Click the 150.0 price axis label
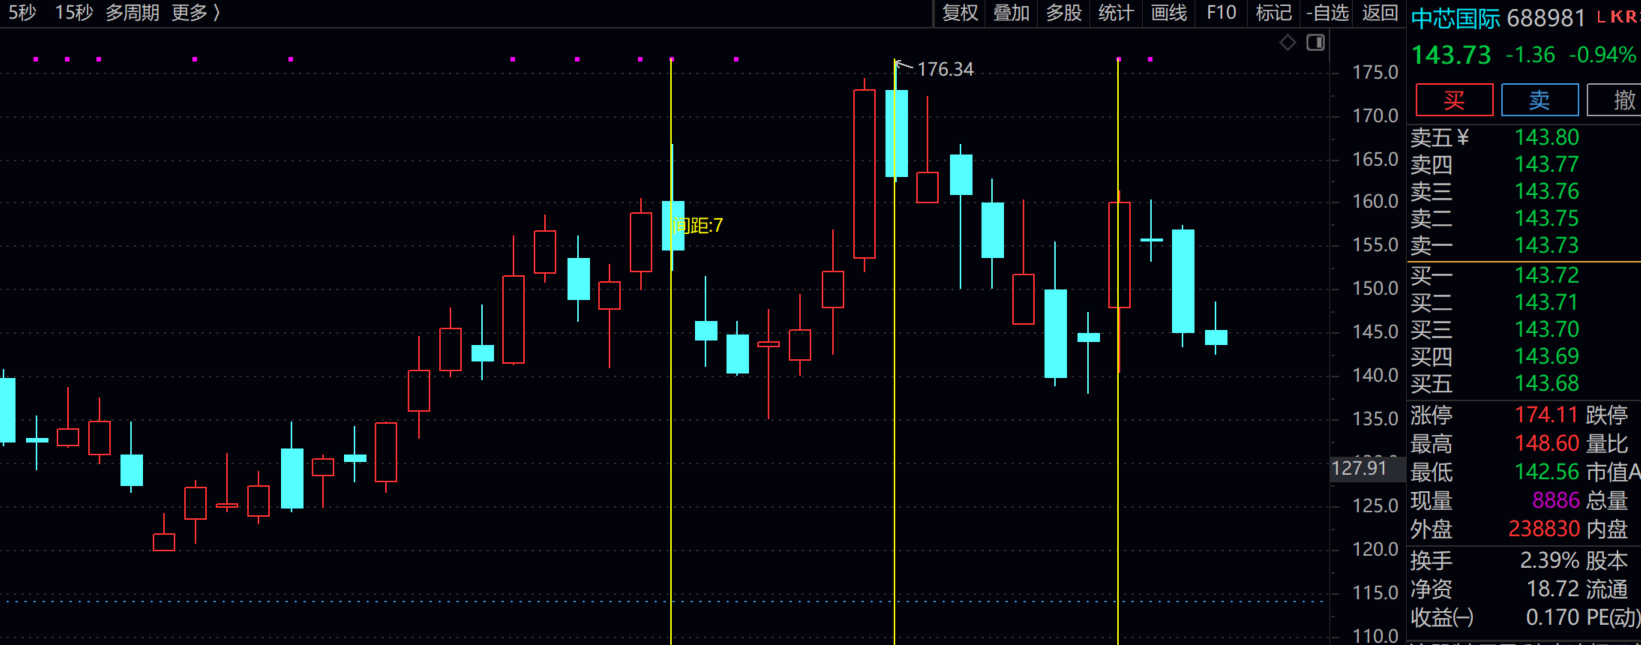 [x=1375, y=289]
